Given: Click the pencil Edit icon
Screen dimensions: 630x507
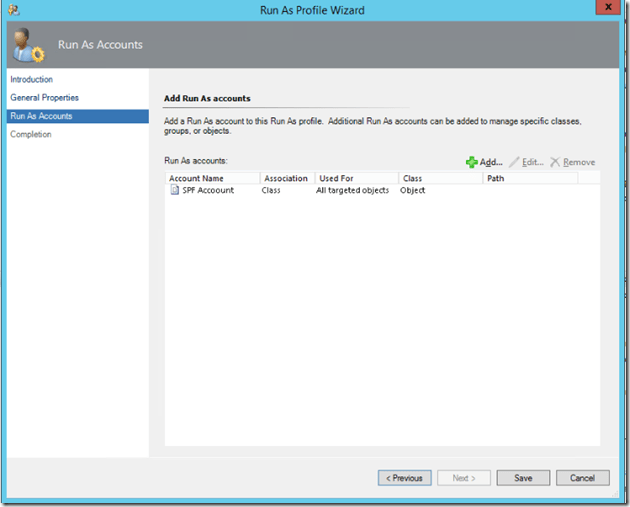Looking at the screenshot, I should coord(514,162).
